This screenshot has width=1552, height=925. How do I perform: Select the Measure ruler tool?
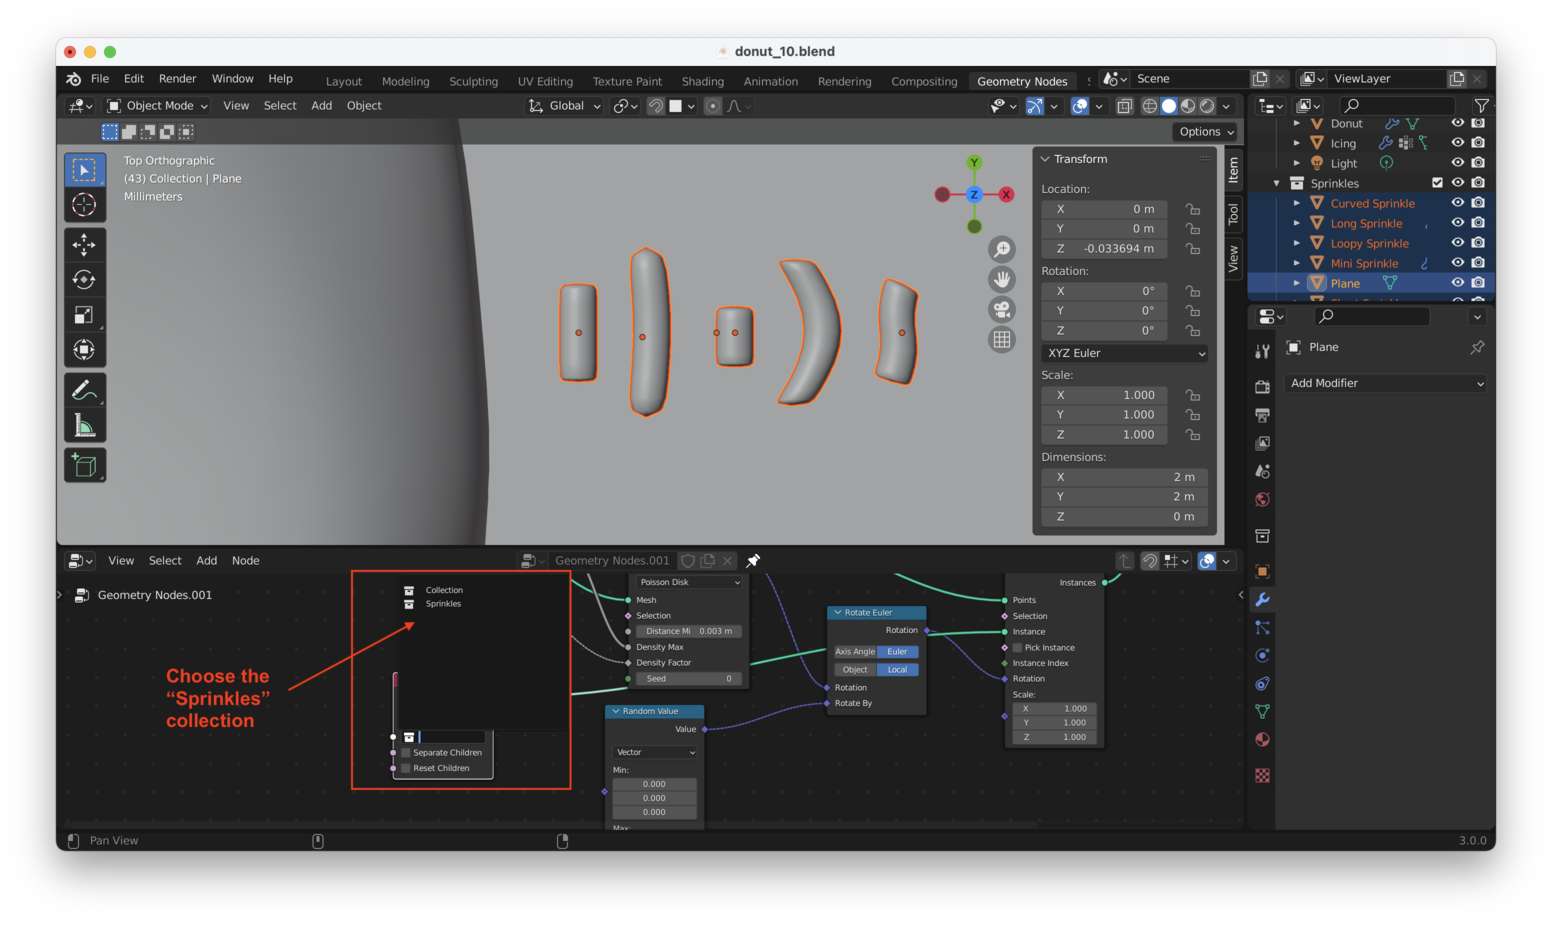pyautogui.click(x=85, y=427)
